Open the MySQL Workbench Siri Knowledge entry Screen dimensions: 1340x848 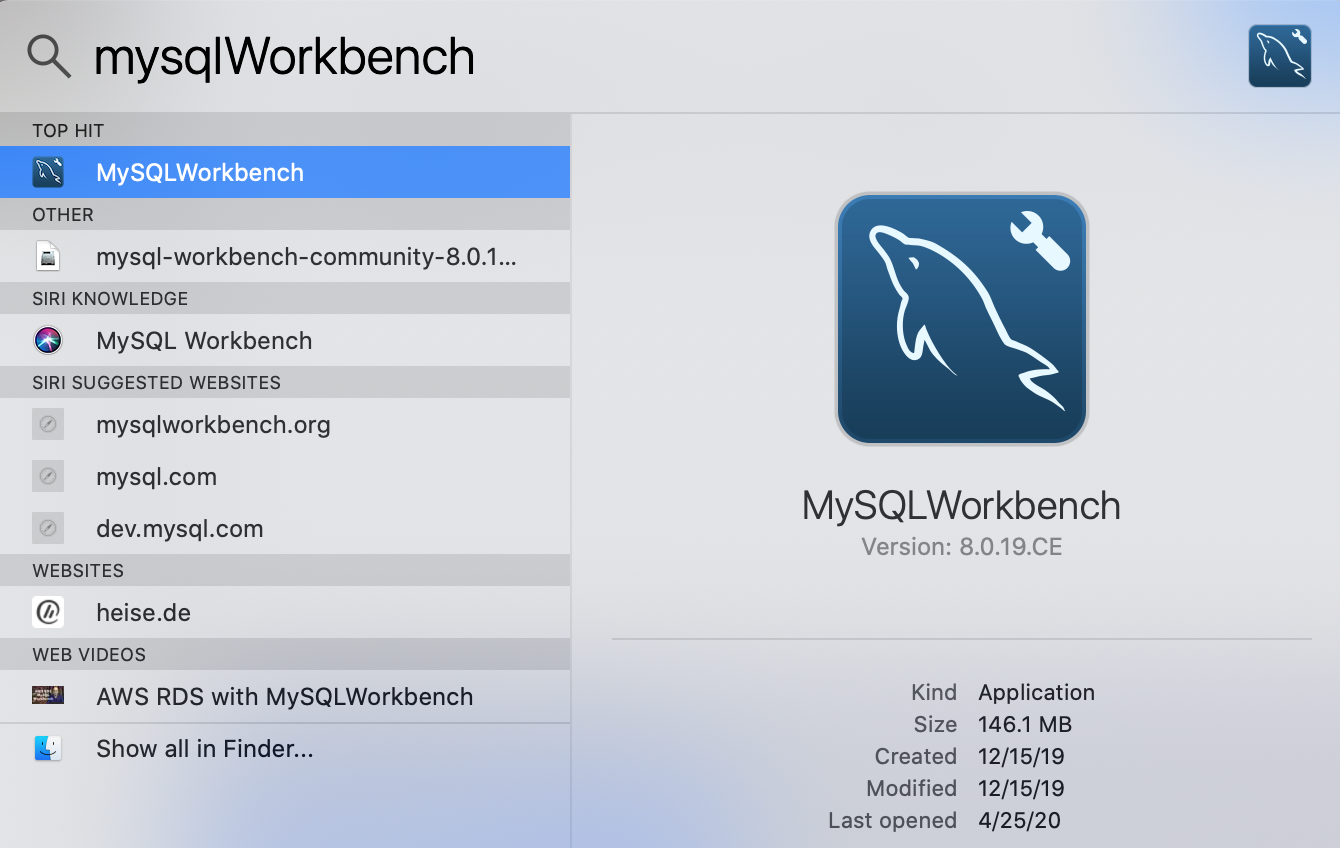coord(204,340)
